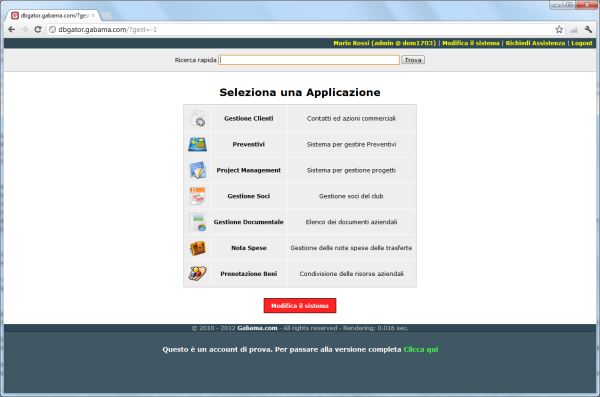Open Gestione Clienti application
The image size is (600, 397).
pyautogui.click(x=249, y=119)
